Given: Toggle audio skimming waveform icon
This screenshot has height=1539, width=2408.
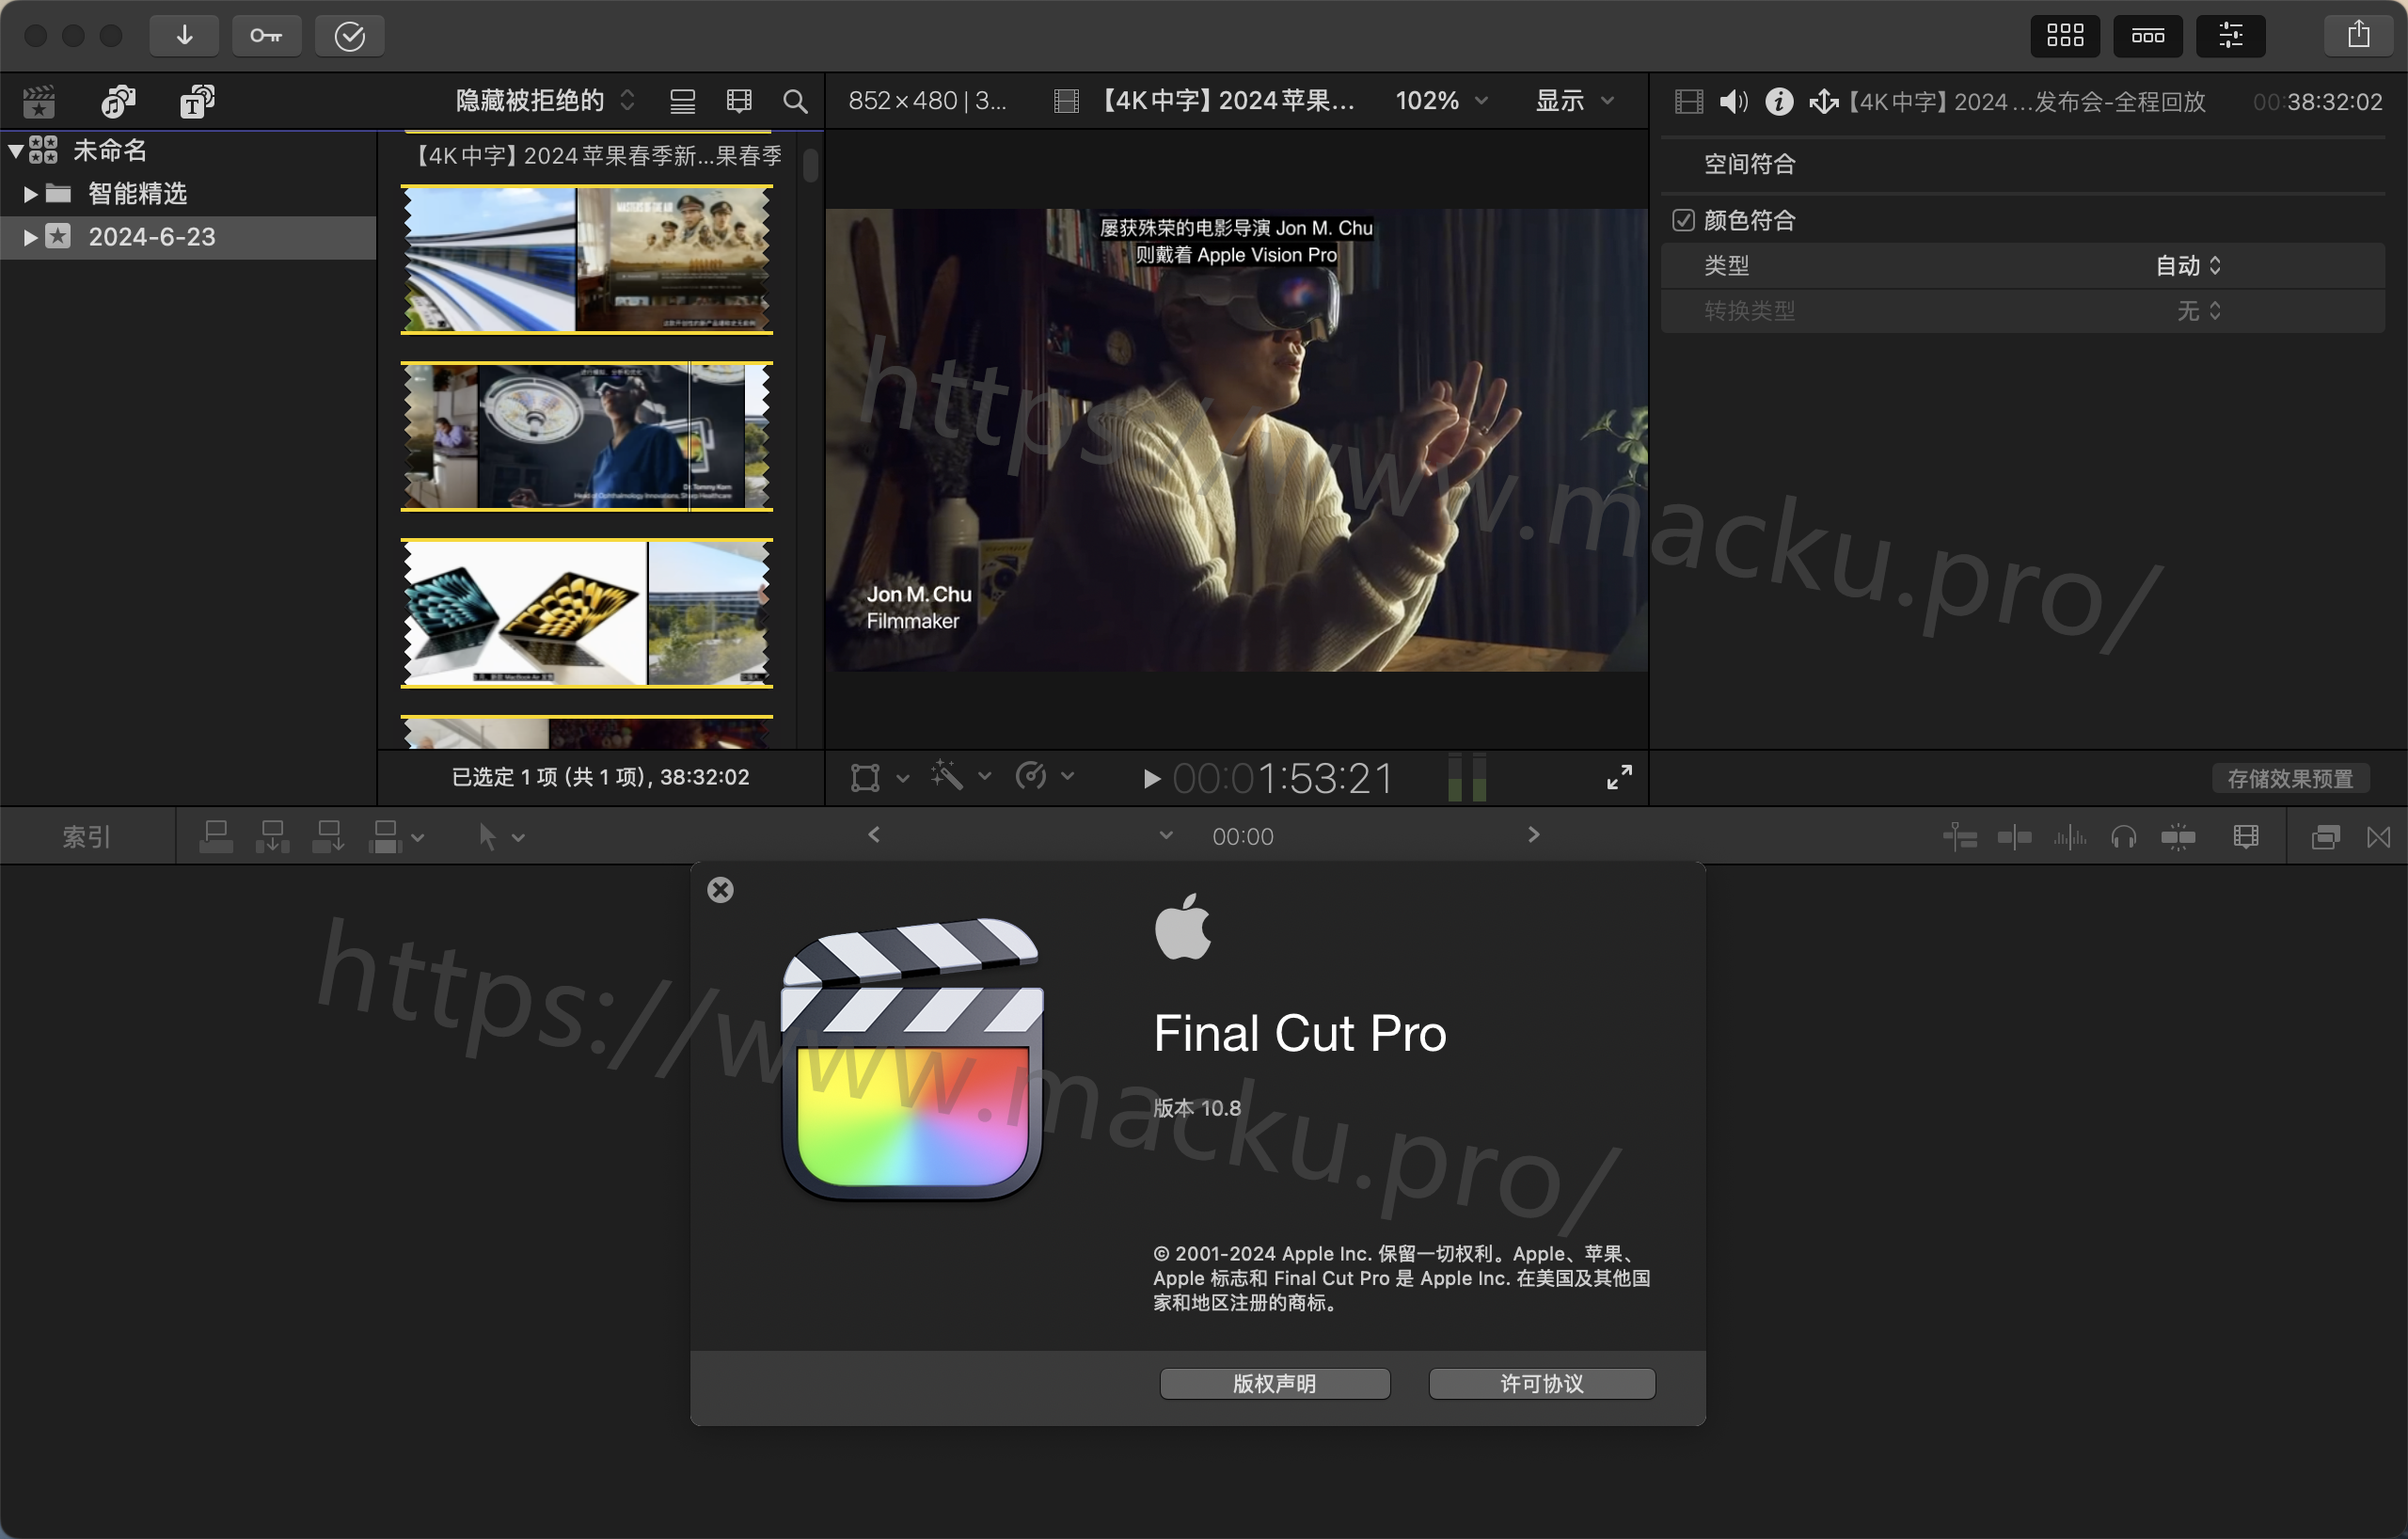Looking at the screenshot, I should coord(2069,837).
